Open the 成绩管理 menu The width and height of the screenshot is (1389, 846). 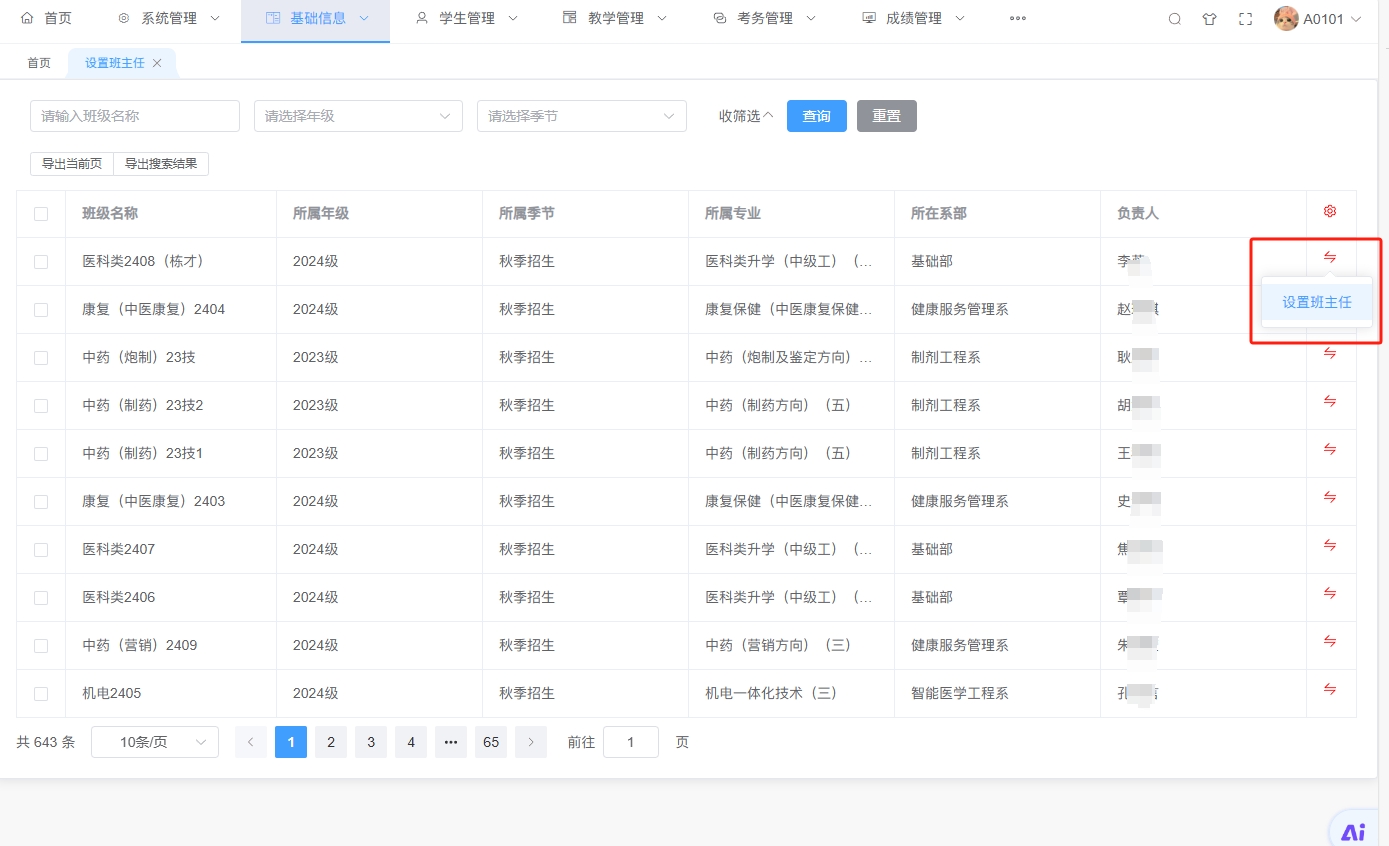pyautogui.click(x=914, y=18)
